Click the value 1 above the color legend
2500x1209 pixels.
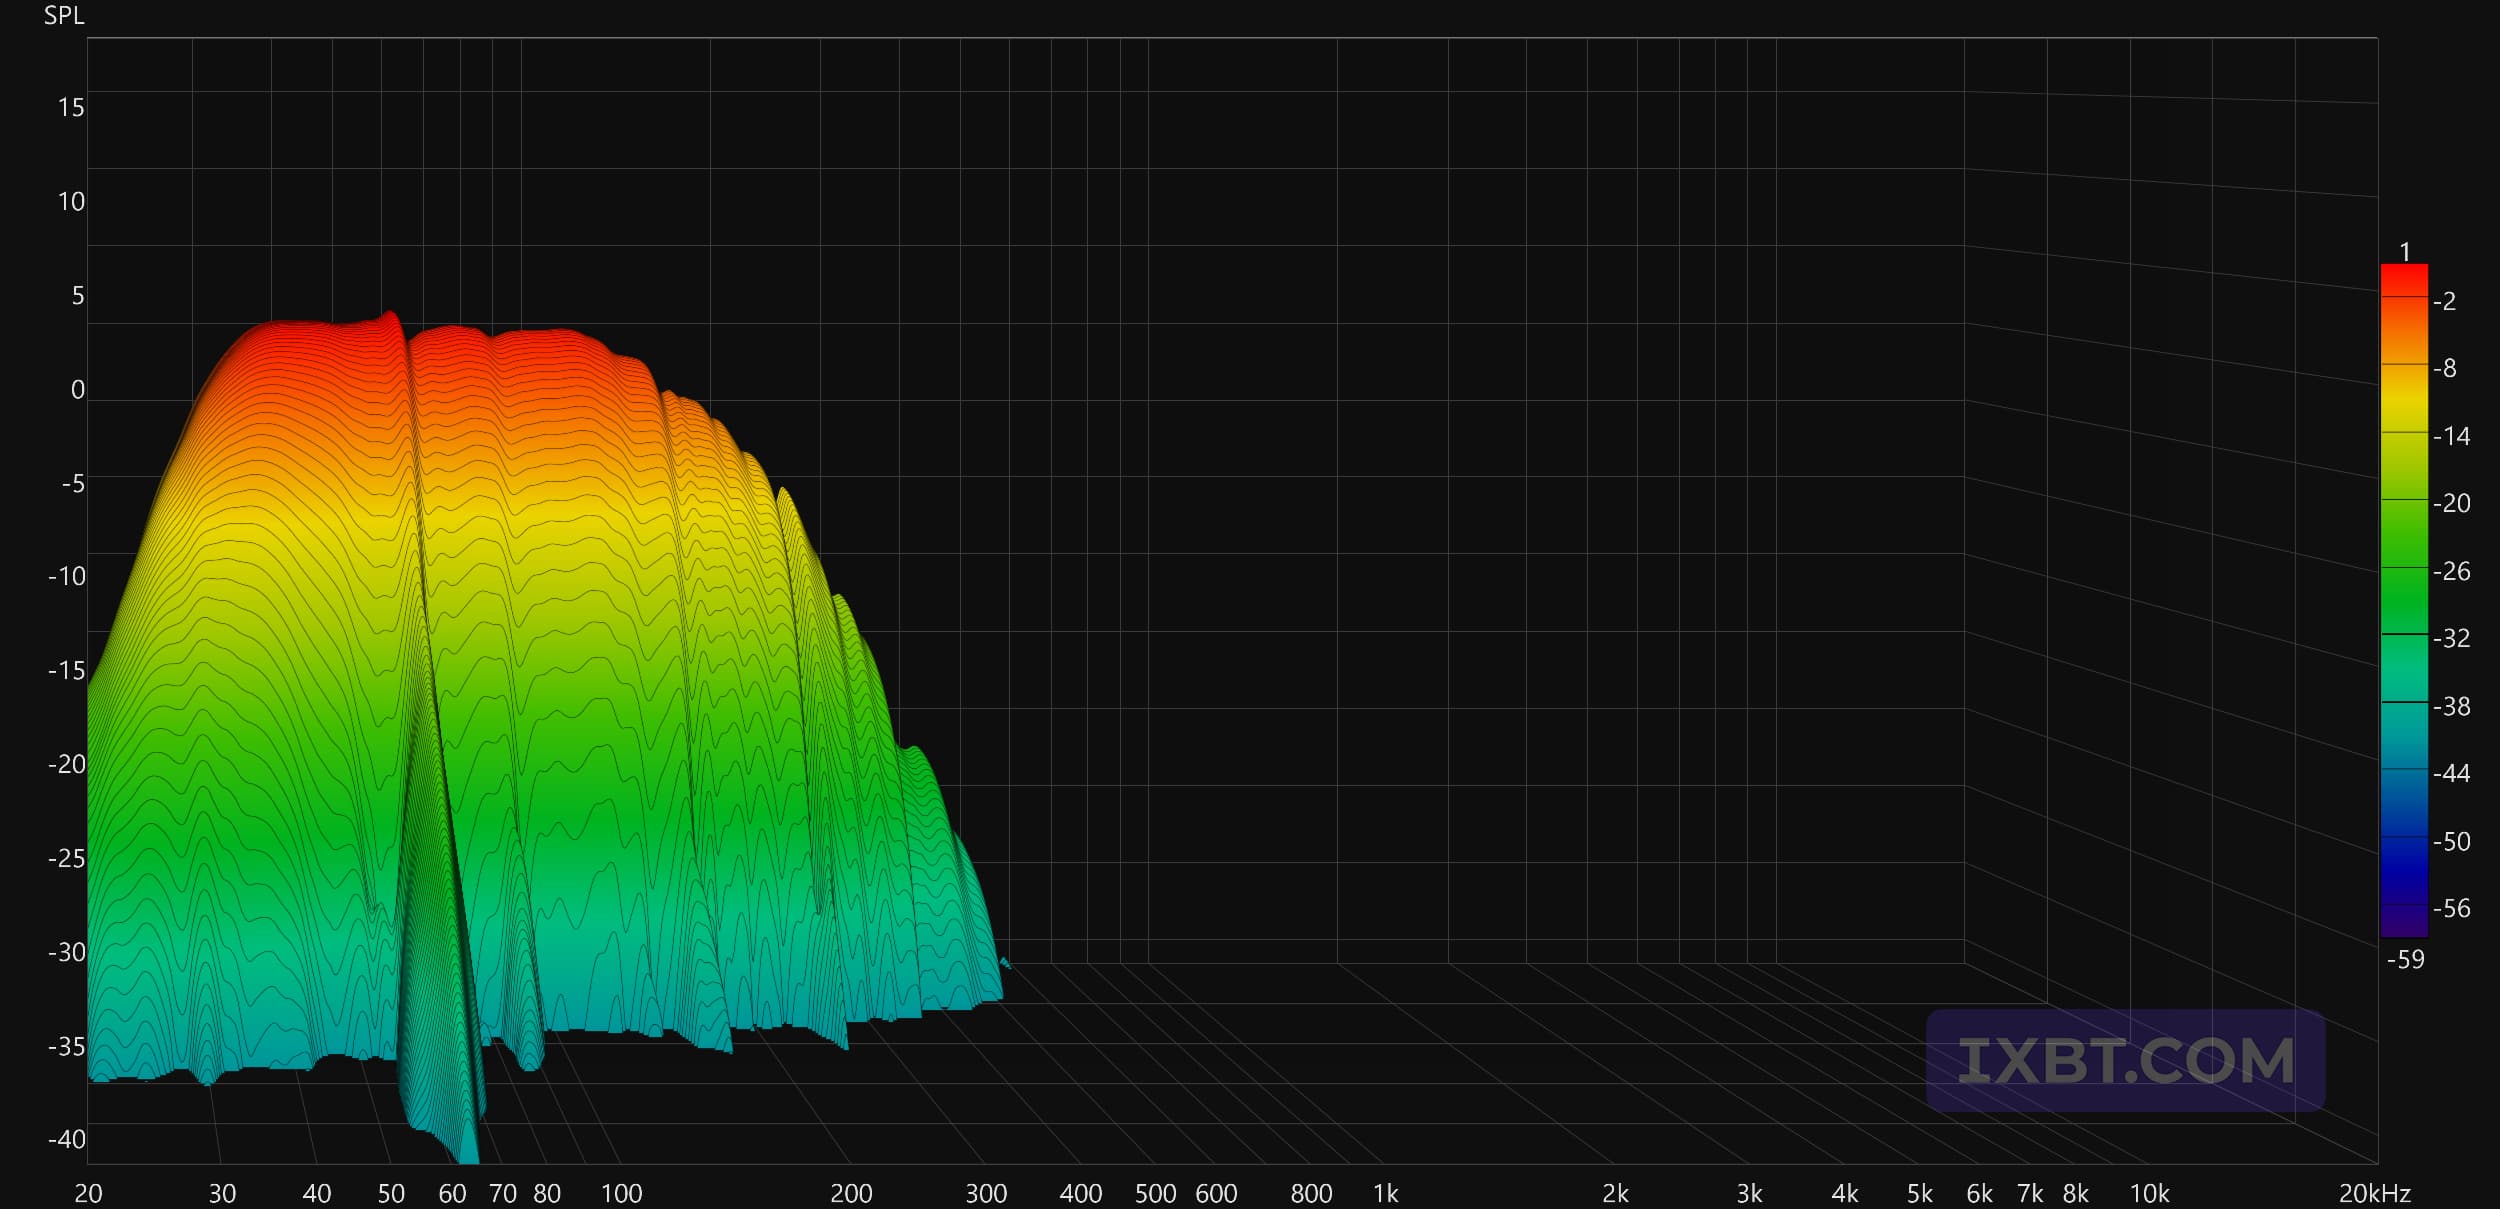(2405, 252)
